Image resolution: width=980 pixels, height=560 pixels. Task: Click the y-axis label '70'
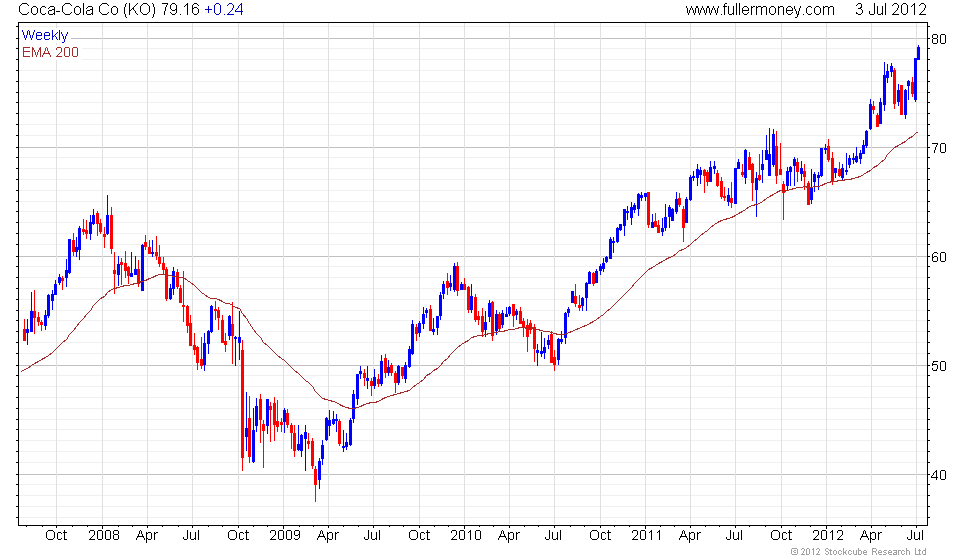tap(939, 148)
